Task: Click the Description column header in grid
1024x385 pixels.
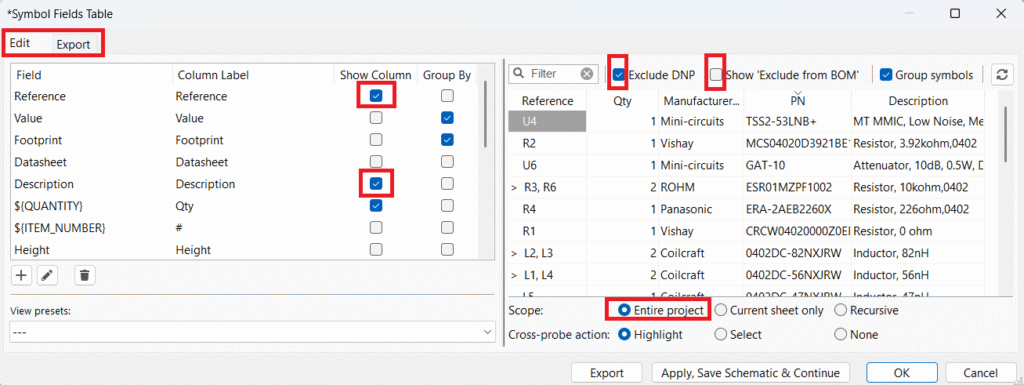Action: 918,101
